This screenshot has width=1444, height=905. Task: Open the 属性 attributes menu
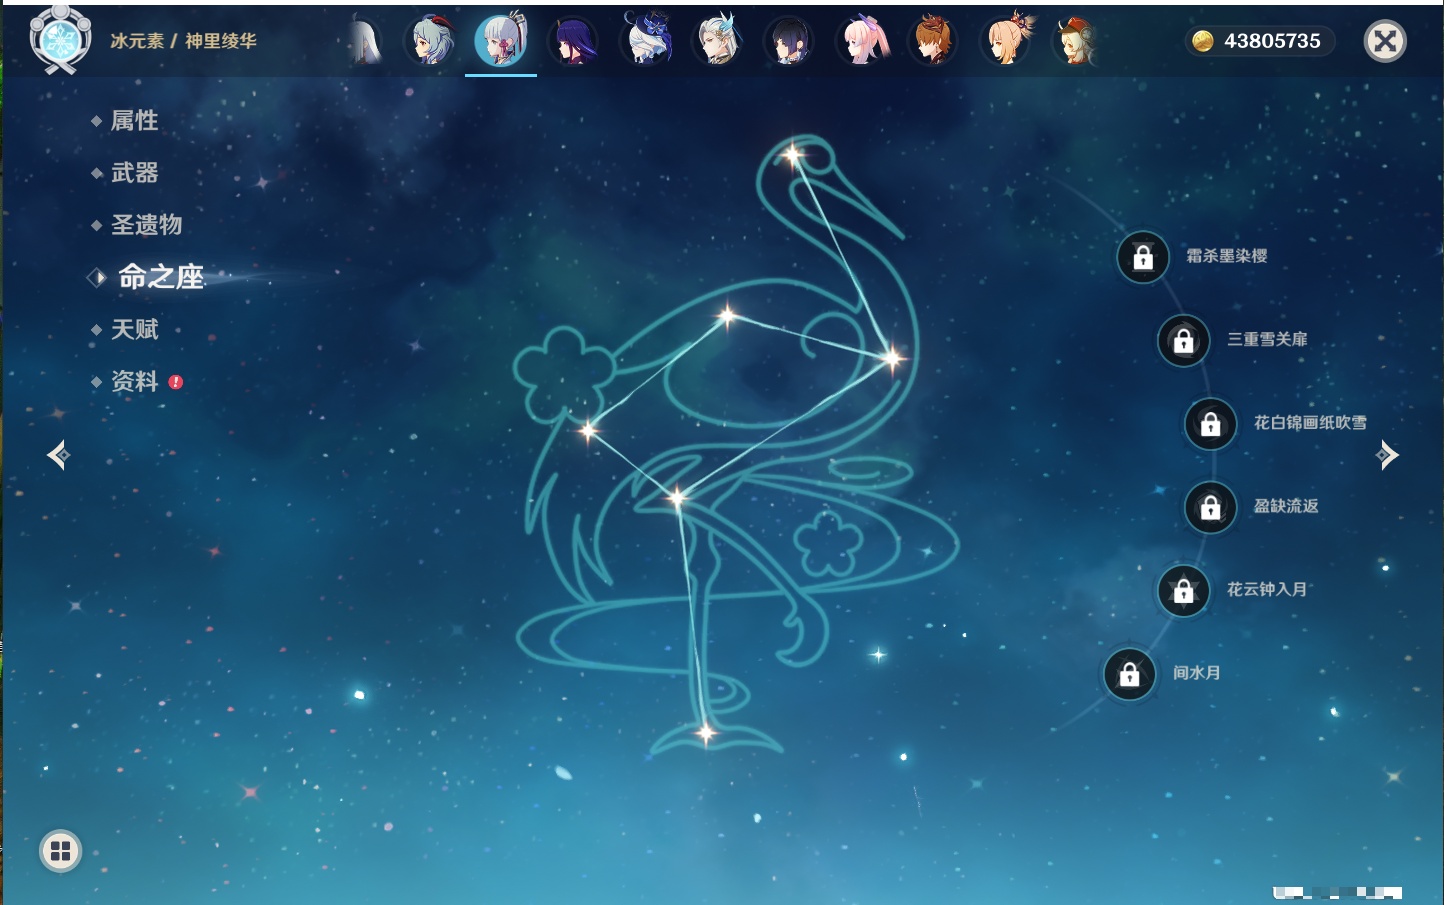(x=134, y=121)
